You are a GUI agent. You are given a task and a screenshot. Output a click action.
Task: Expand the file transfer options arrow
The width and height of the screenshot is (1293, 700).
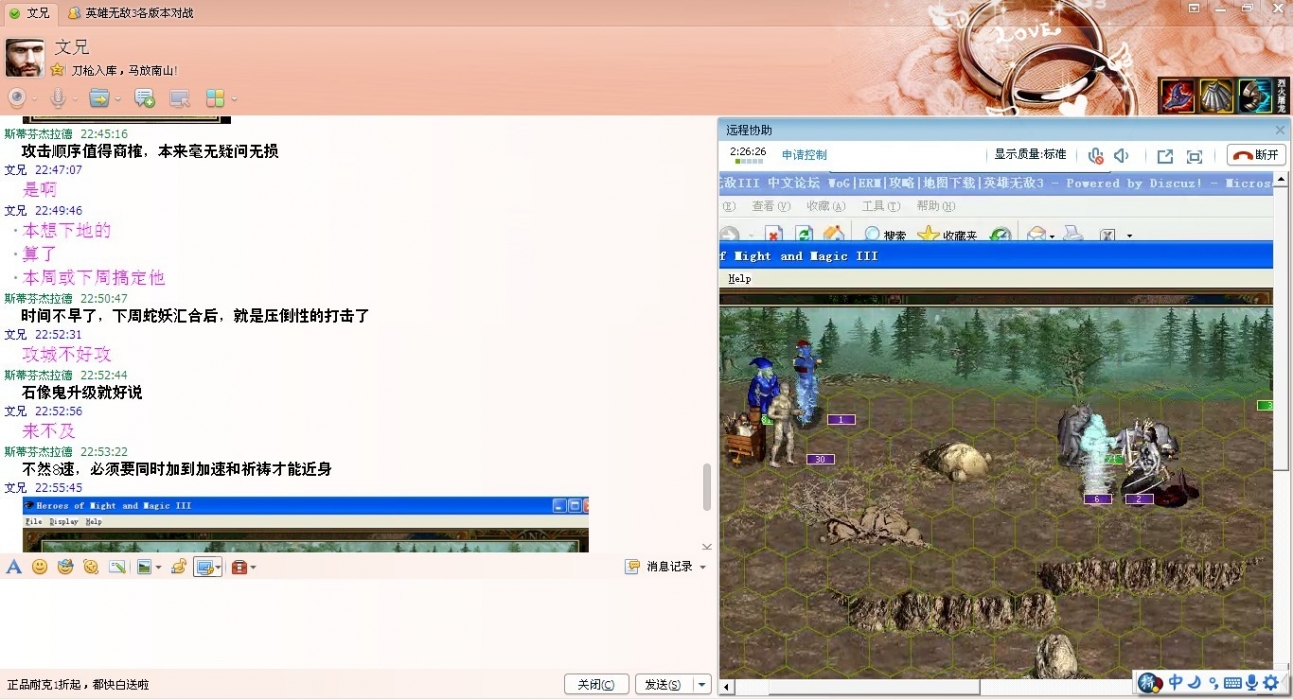coord(117,99)
